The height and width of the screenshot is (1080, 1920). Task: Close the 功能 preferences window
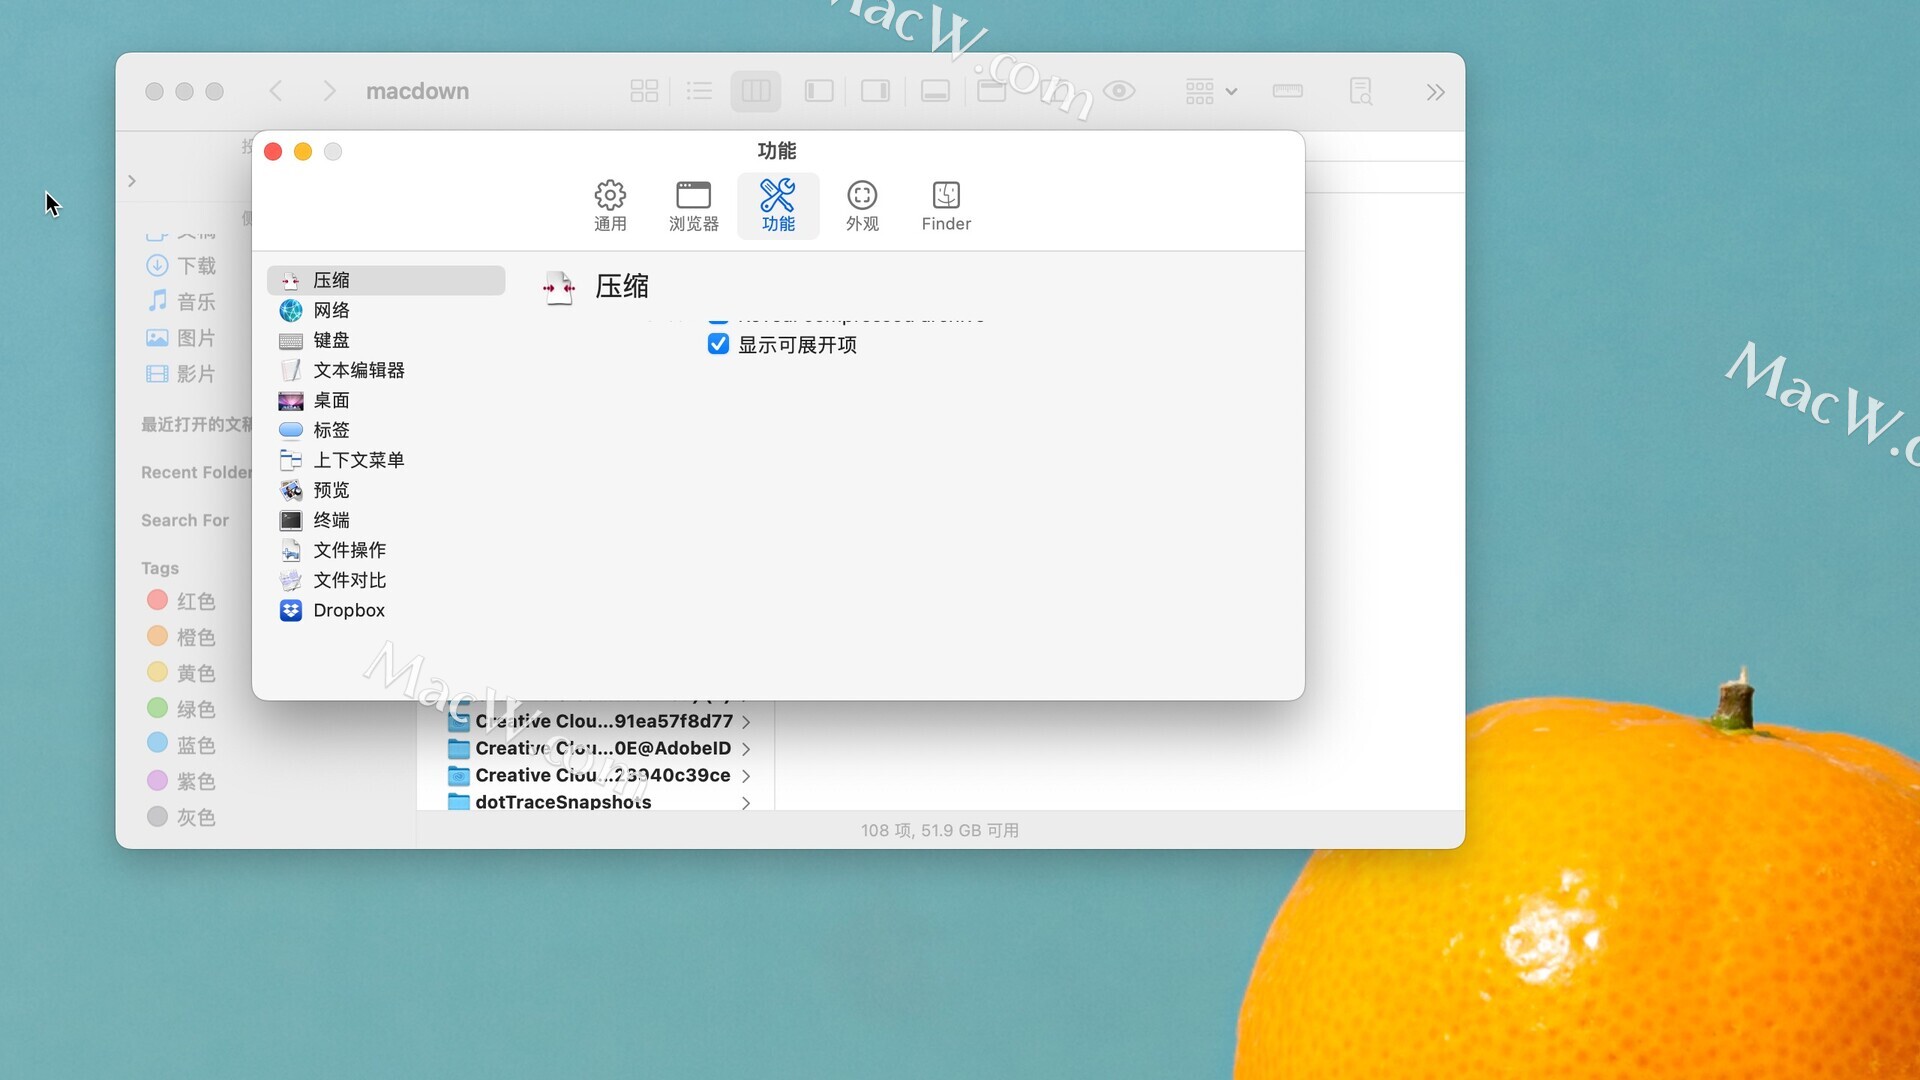273,151
